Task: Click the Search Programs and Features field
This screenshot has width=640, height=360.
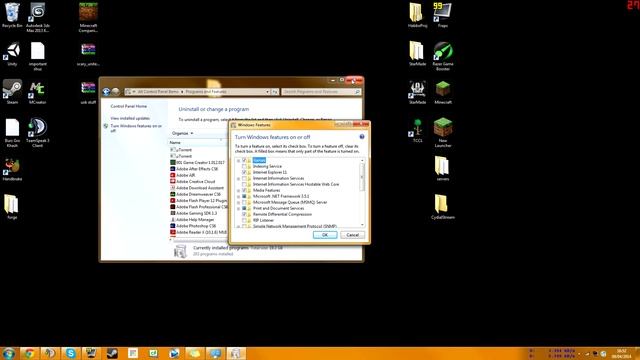Action: [x=321, y=92]
